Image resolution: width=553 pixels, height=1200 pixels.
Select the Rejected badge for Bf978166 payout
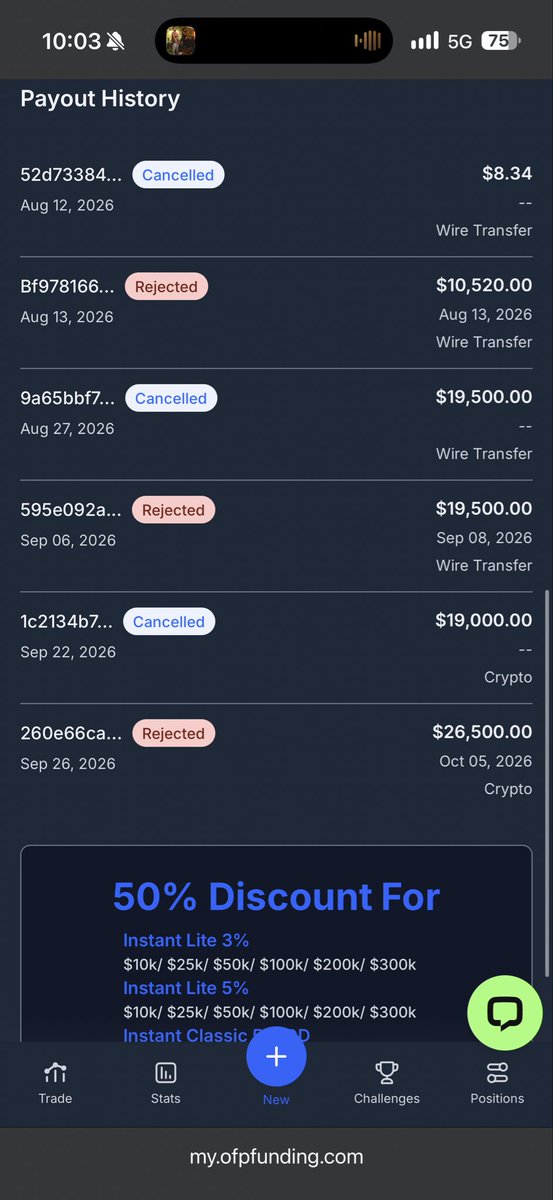(x=166, y=287)
